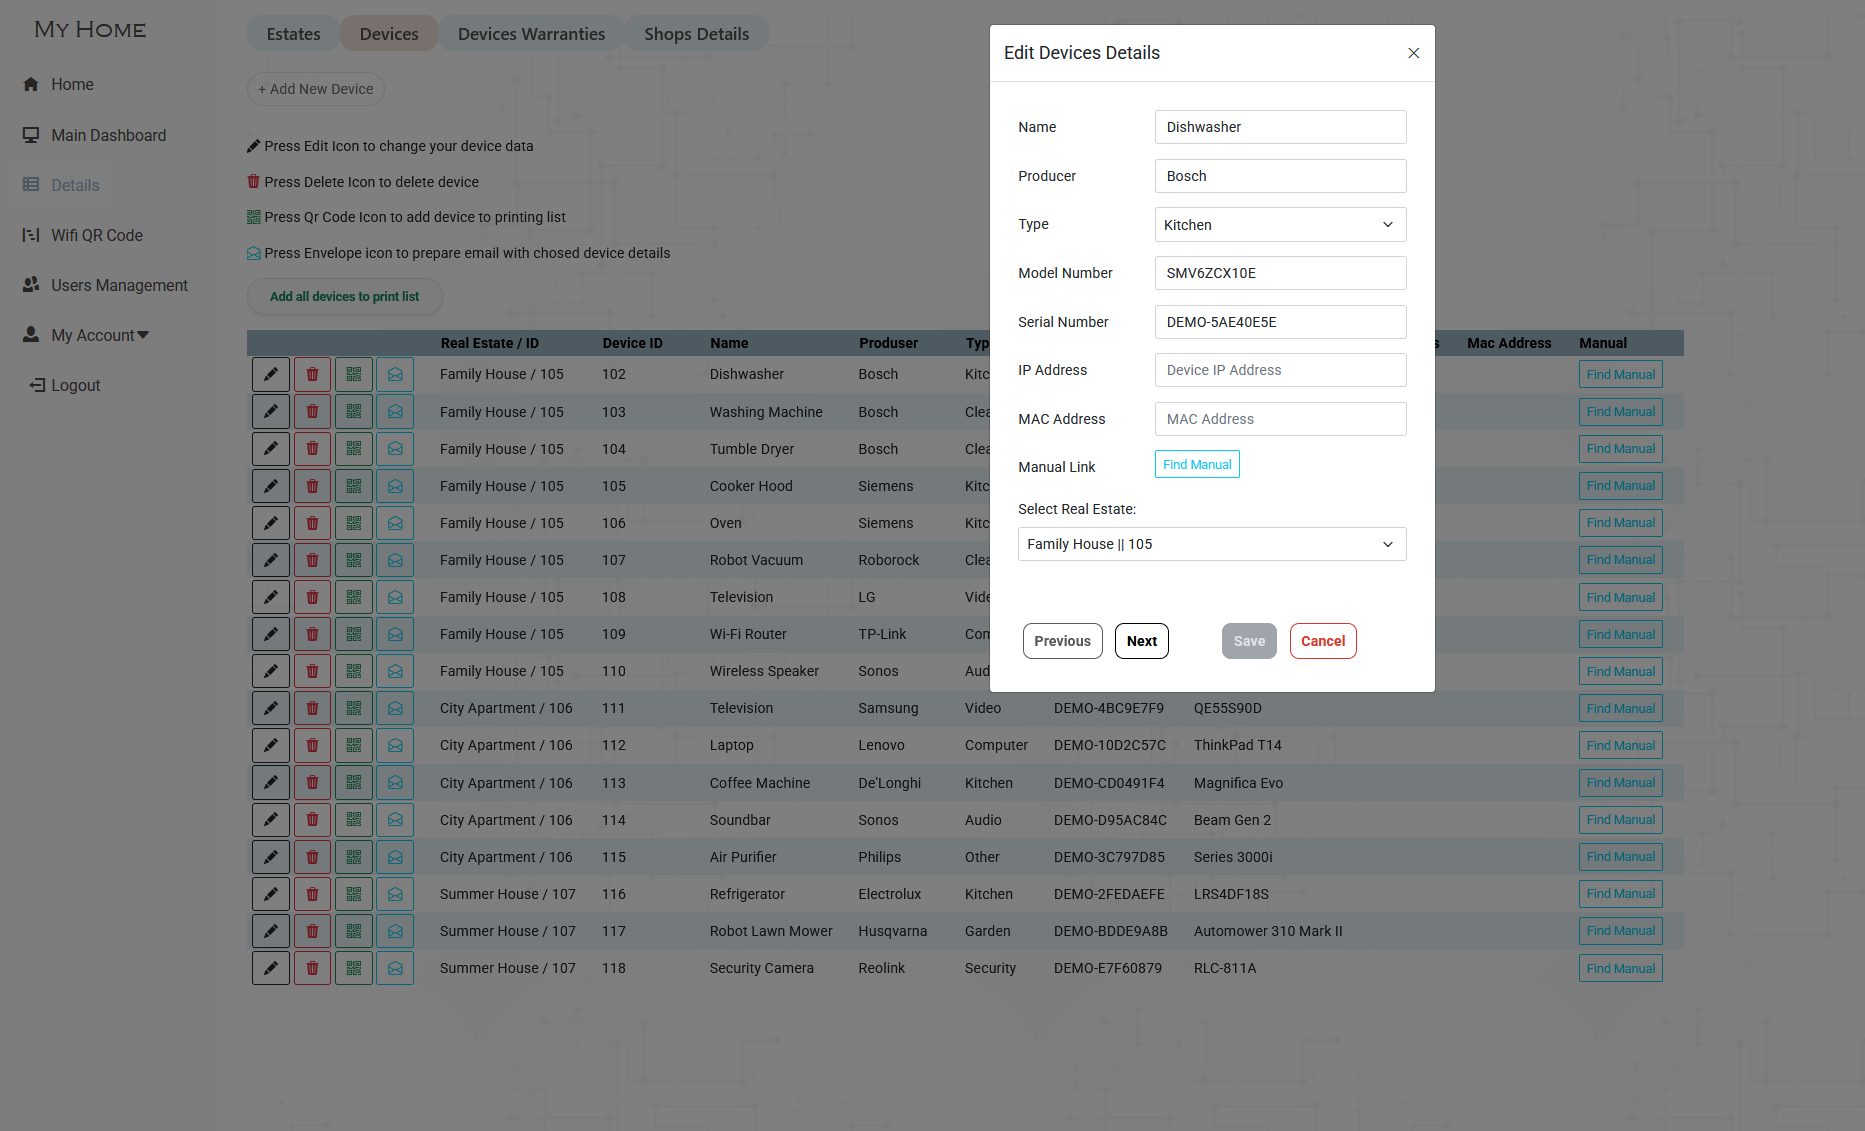Screen dimensions: 1865x1131
Task: Click the IP Address input field
Action: click(1280, 370)
